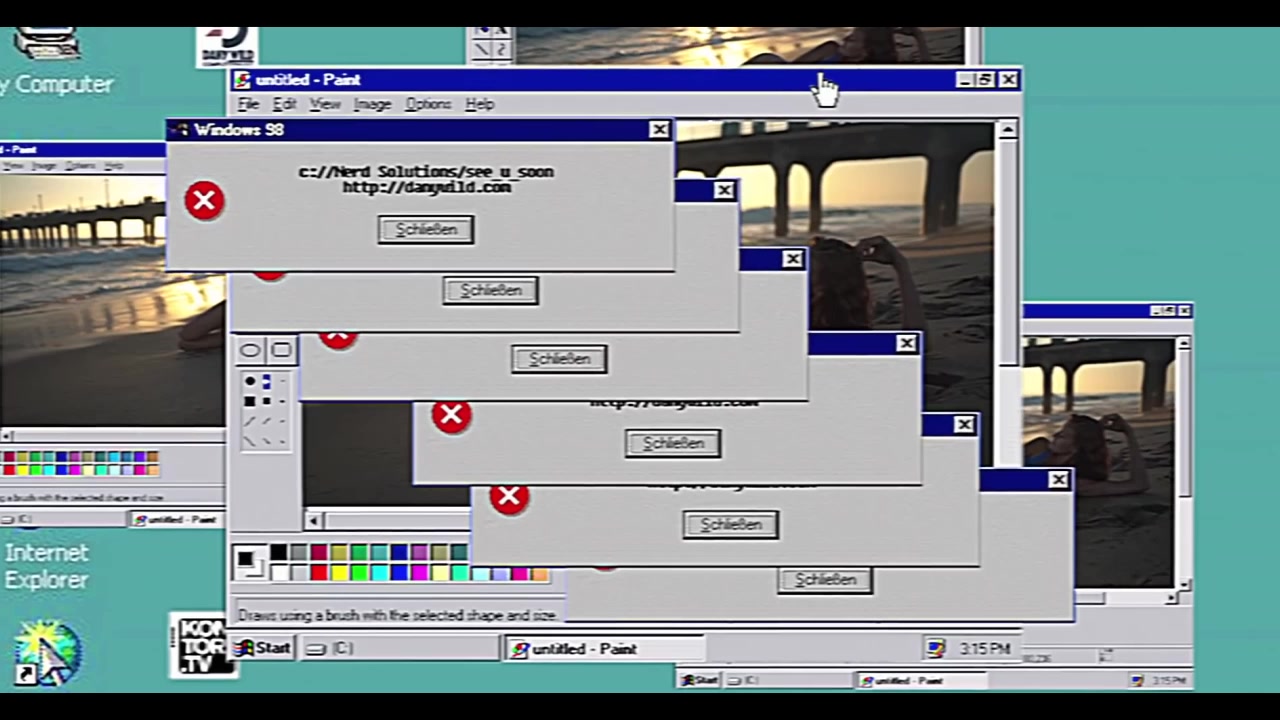The width and height of the screenshot is (1280, 720).
Task: Choose the large square brush shape
Action: [x=250, y=401]
